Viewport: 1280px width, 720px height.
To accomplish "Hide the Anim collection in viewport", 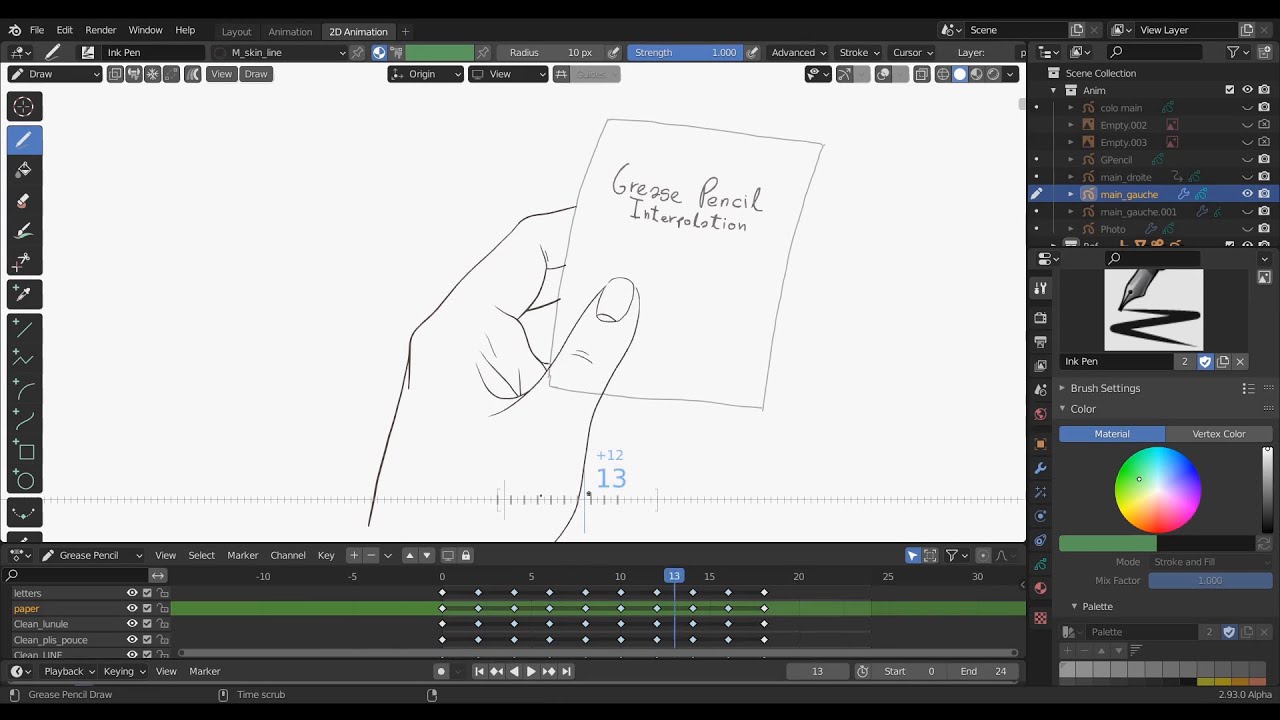I will click(1247, 90).
